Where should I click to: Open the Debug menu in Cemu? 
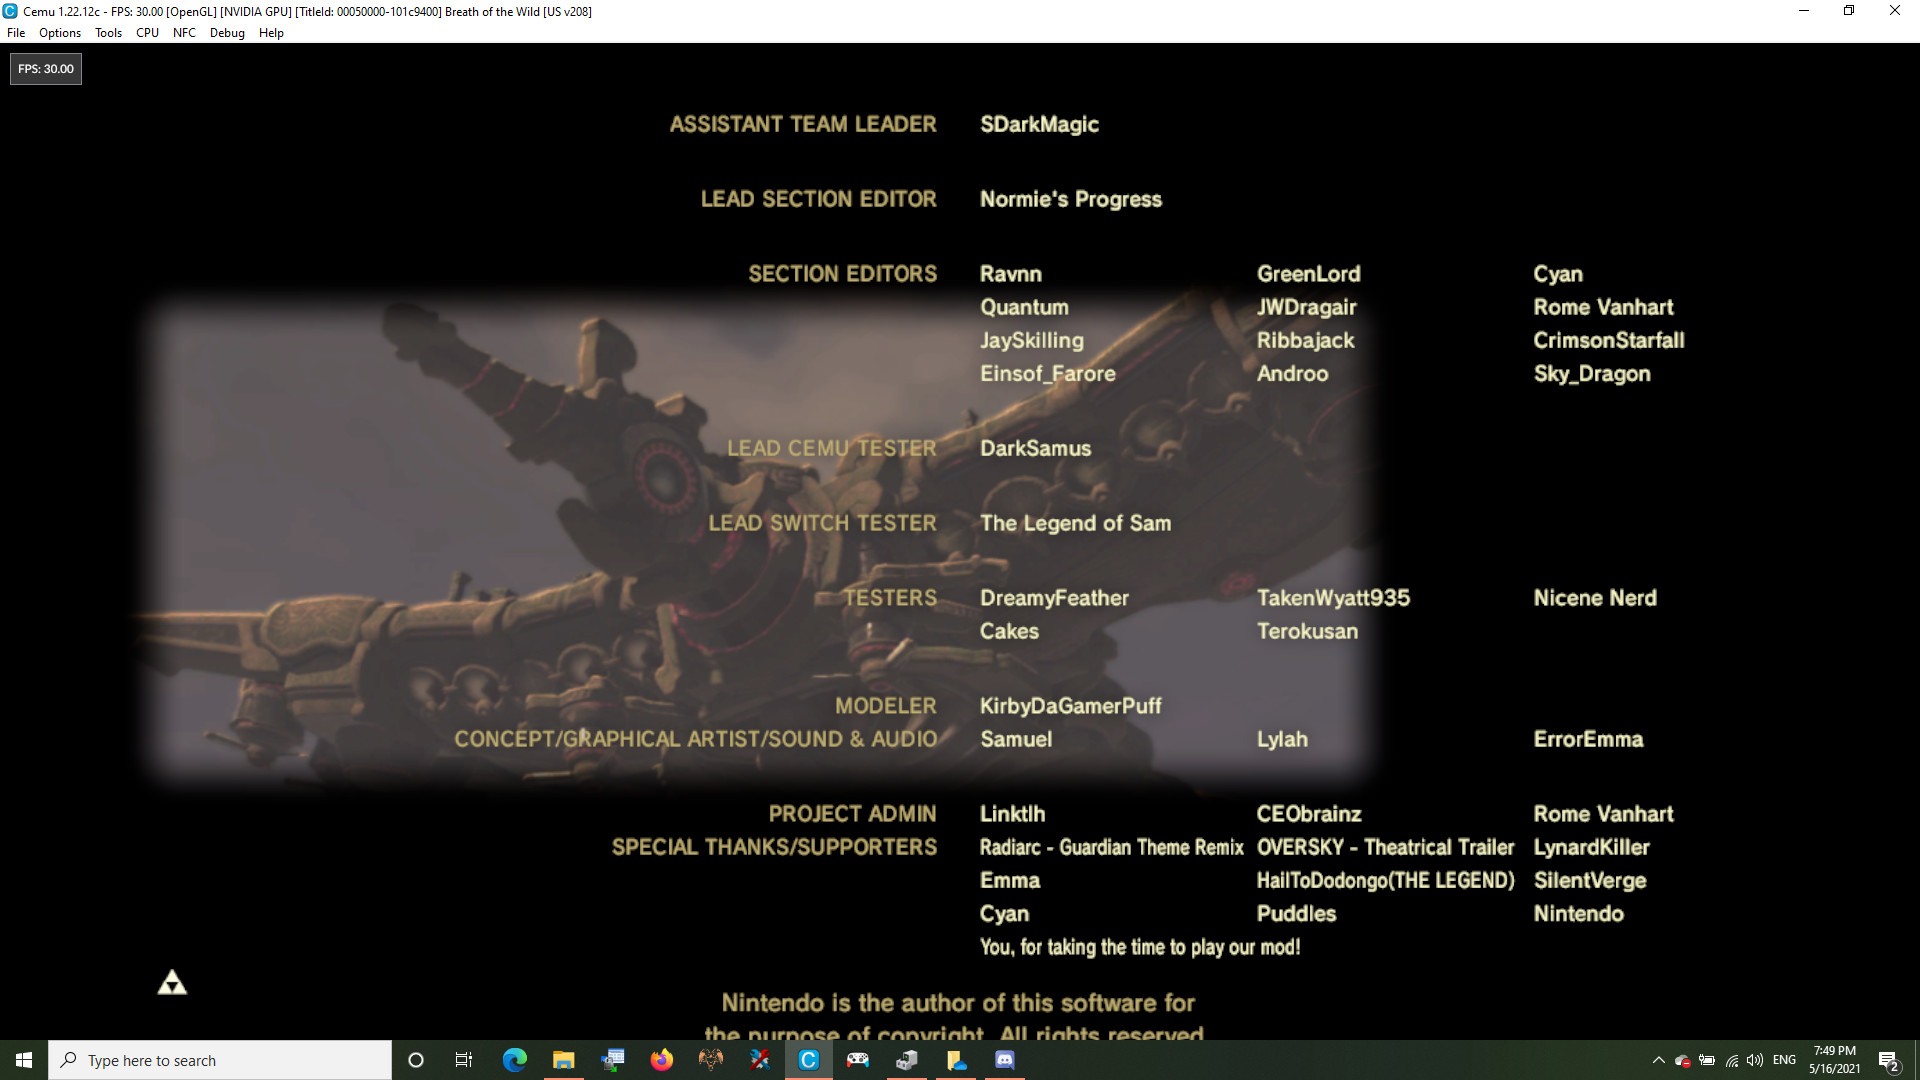pos(227,32)
